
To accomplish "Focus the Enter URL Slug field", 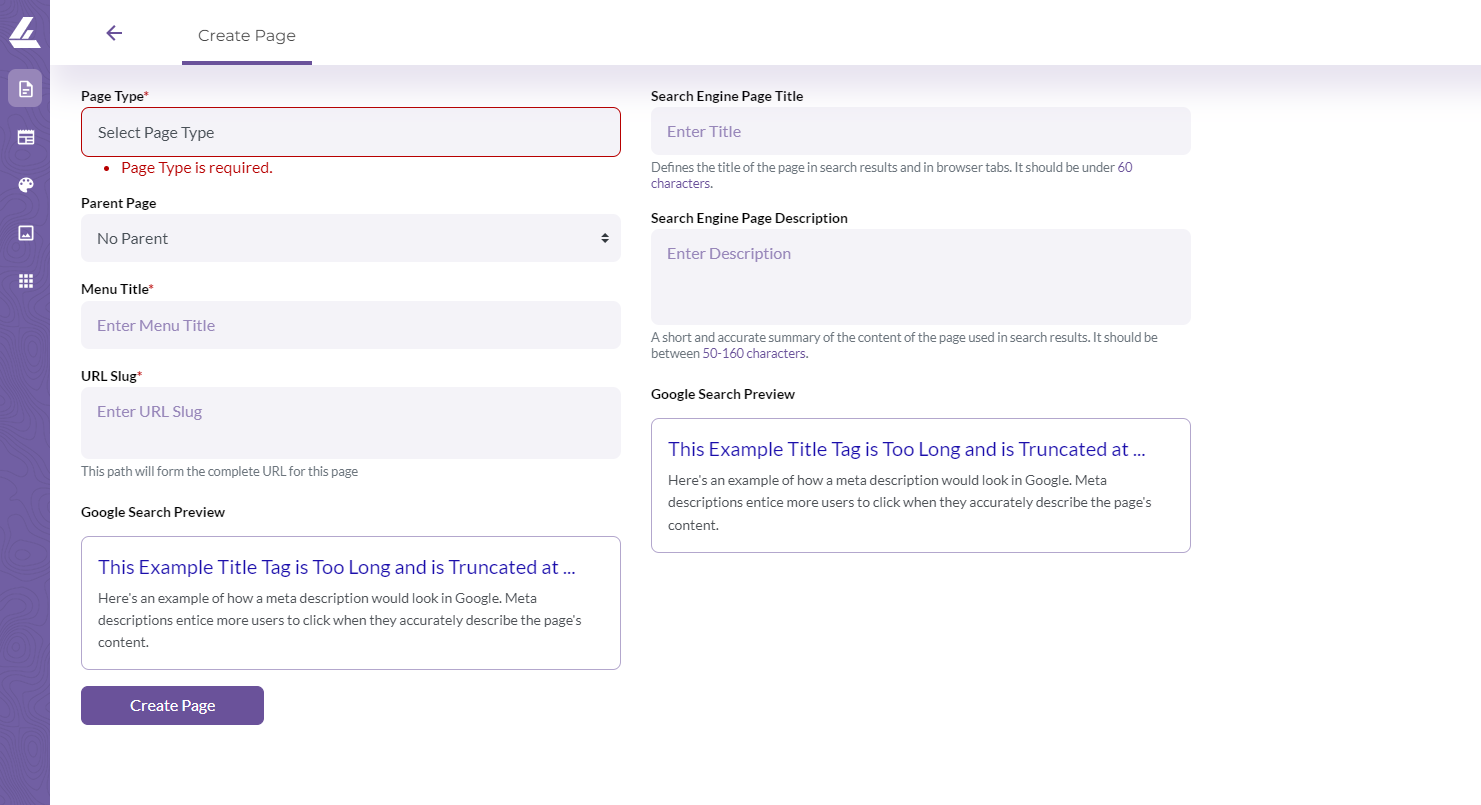I will click(x=351, y=423).
